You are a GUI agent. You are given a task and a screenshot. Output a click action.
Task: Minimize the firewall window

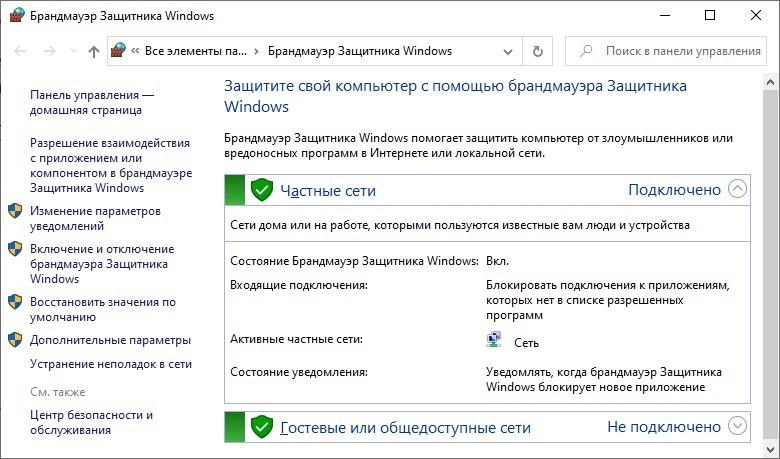click(665, 15)
